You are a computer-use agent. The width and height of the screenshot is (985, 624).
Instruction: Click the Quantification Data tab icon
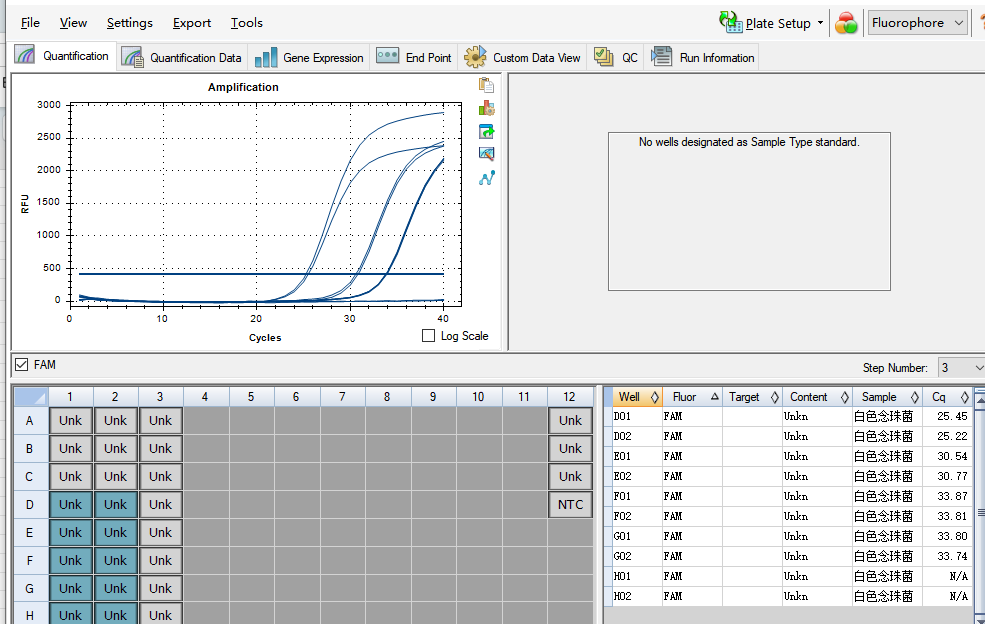132,57
